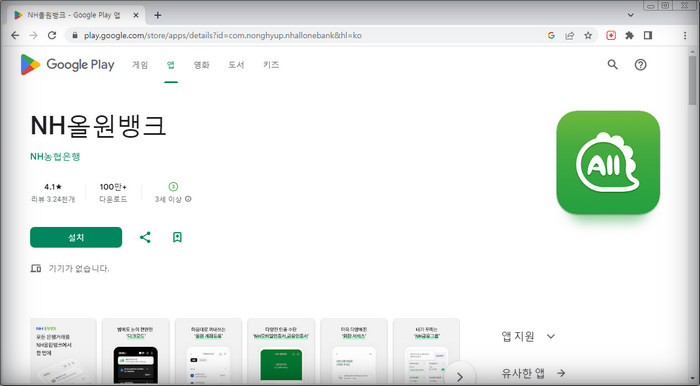Add app to wishlist bookmark icon
Screen dimensions: 700x386
(x=177, y=237)
